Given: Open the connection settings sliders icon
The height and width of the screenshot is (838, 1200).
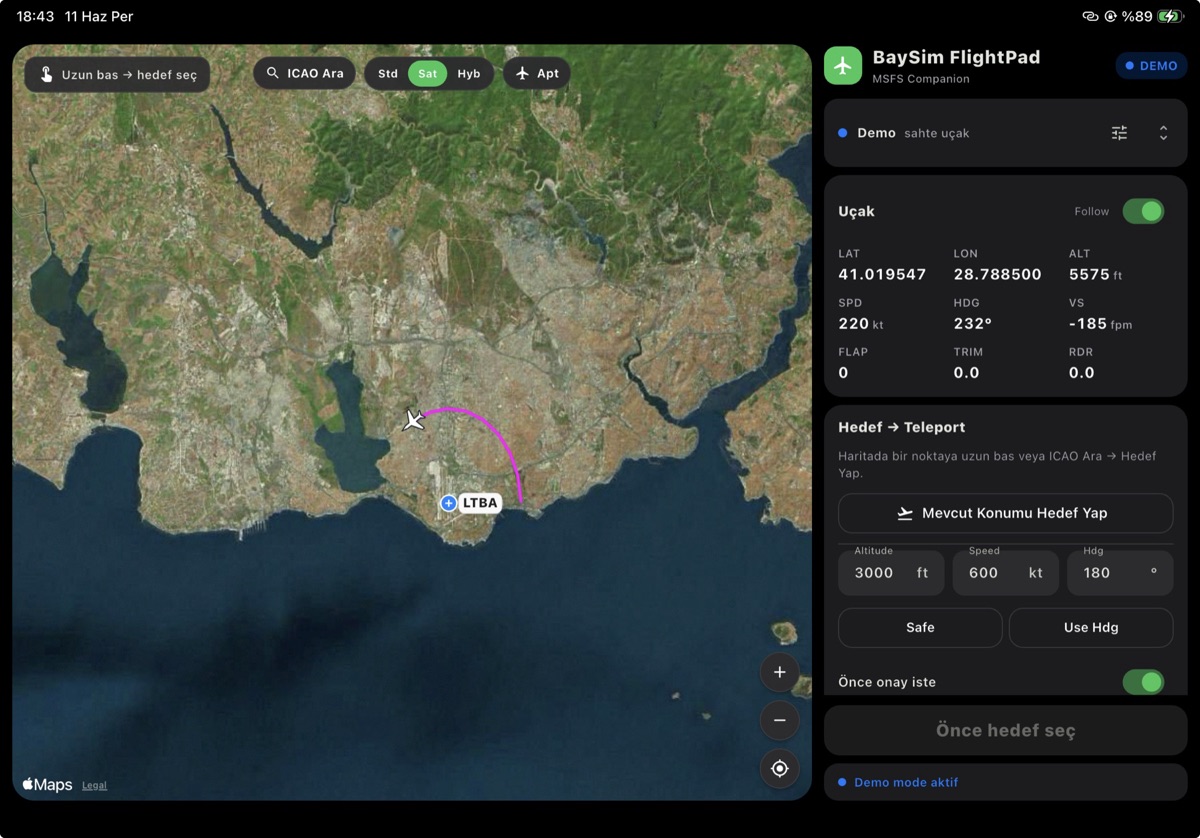Looking at the screenshot, I should [1119, 133].
